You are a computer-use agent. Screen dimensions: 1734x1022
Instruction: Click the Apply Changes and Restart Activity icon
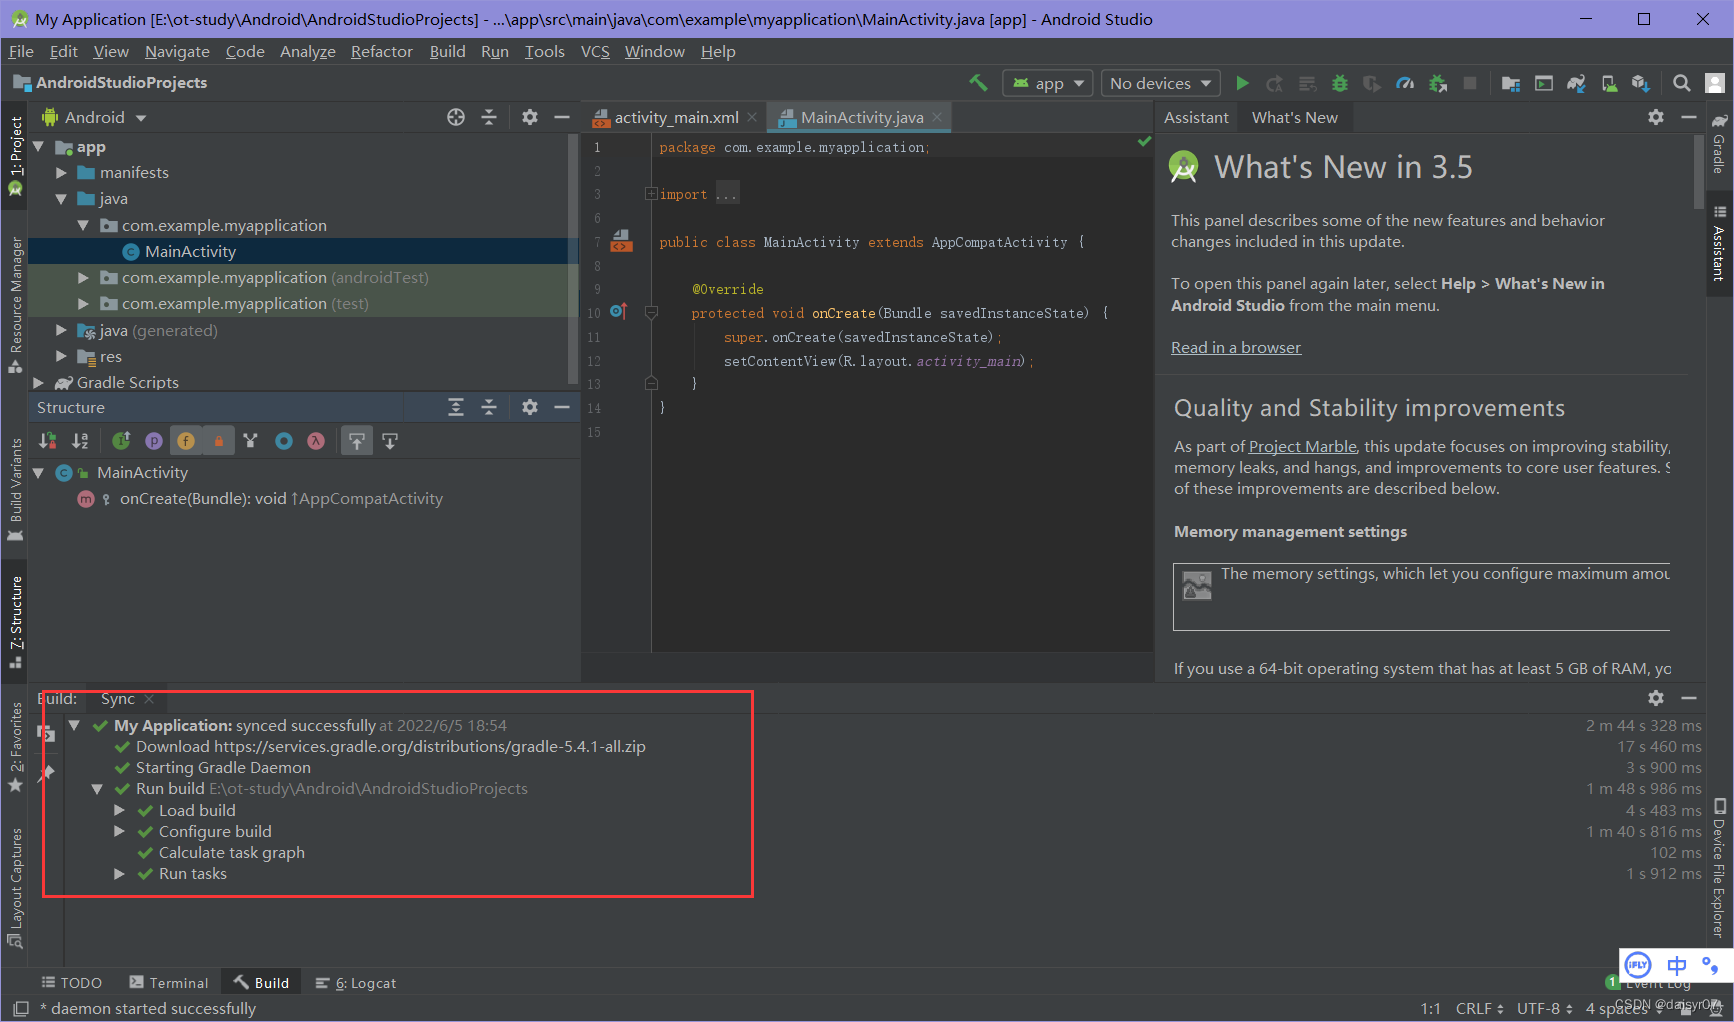1274,83
